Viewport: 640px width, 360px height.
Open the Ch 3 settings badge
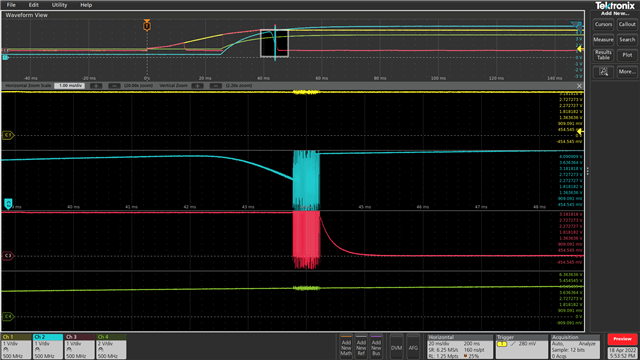click(80, 347)
